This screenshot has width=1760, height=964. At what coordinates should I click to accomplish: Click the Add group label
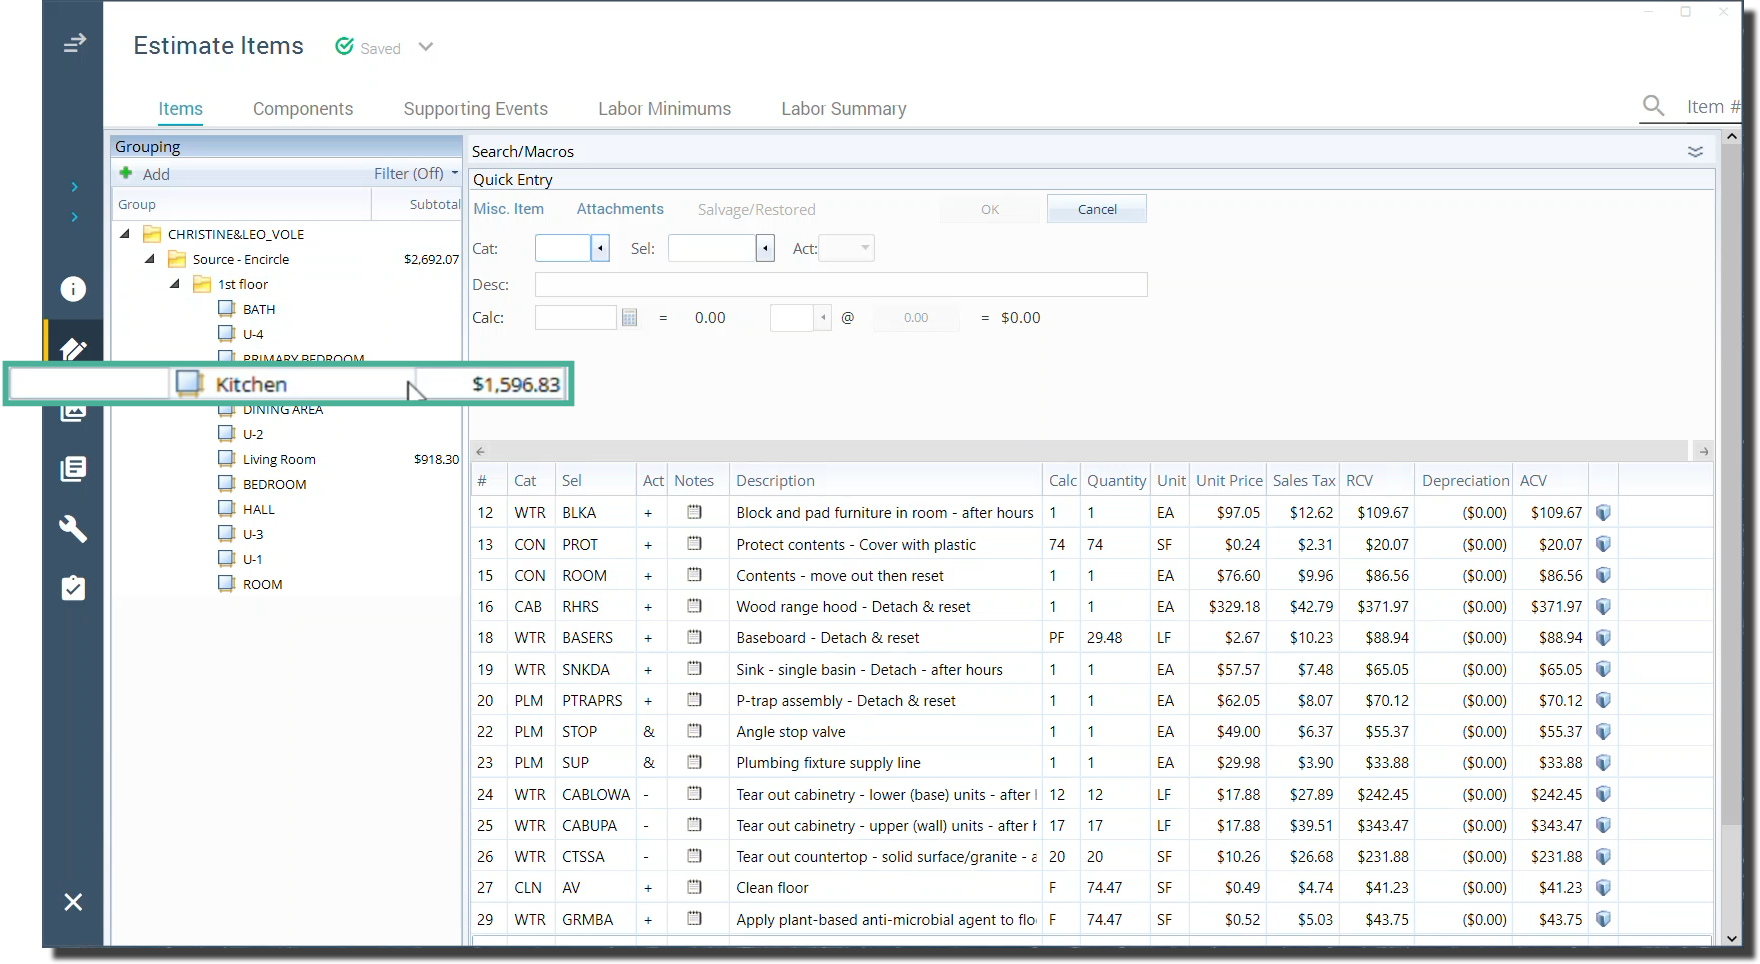point(156,174)
